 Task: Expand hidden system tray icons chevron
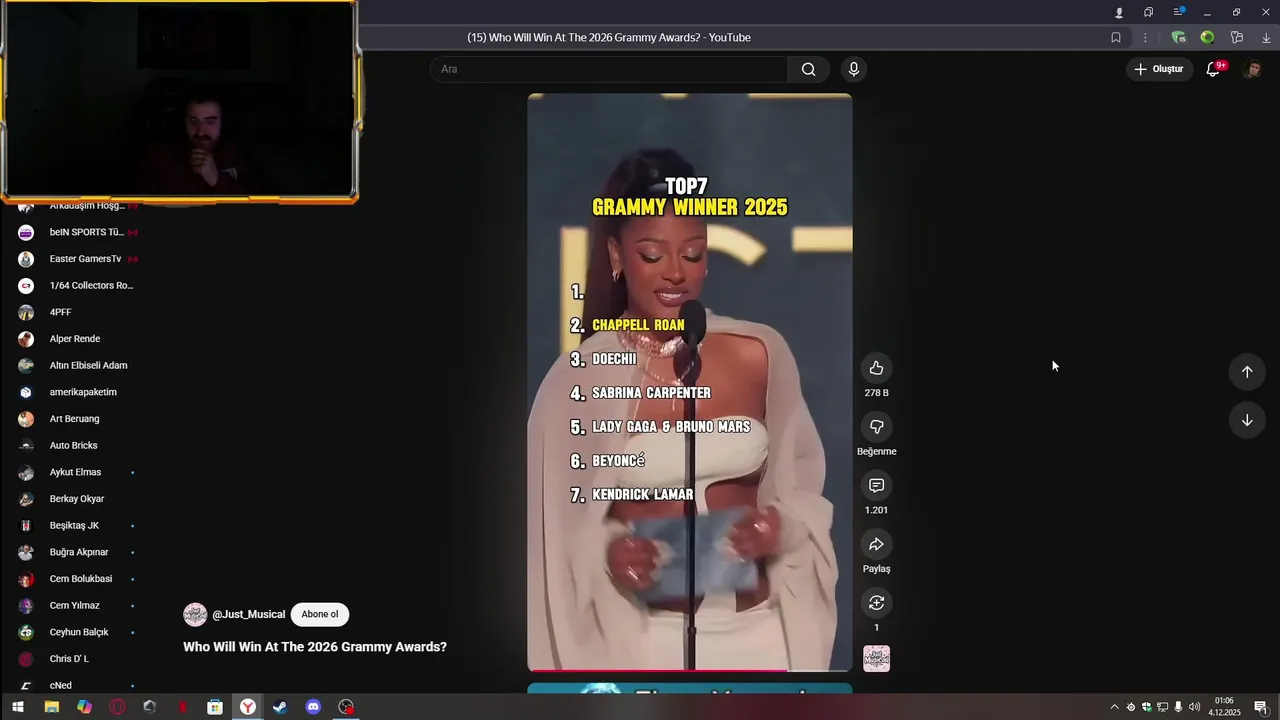1115,707
